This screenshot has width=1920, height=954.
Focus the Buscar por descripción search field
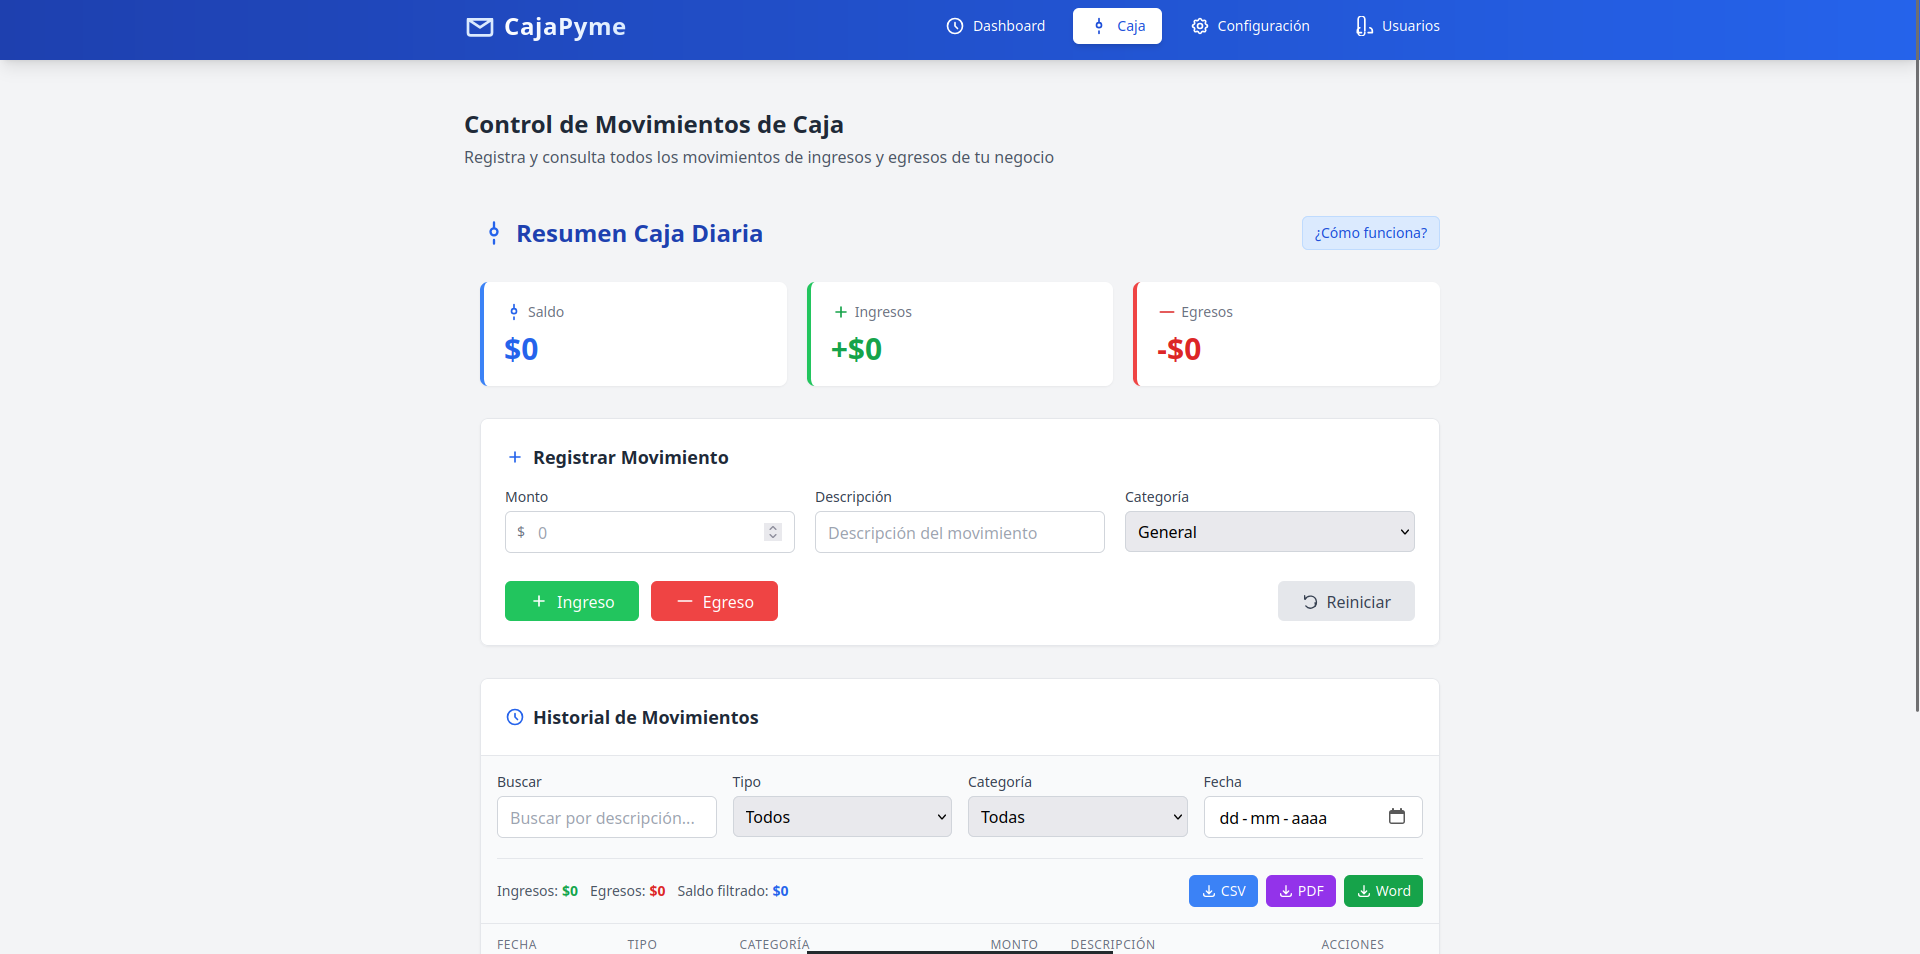pyautogui.click(x=607, y=817)
